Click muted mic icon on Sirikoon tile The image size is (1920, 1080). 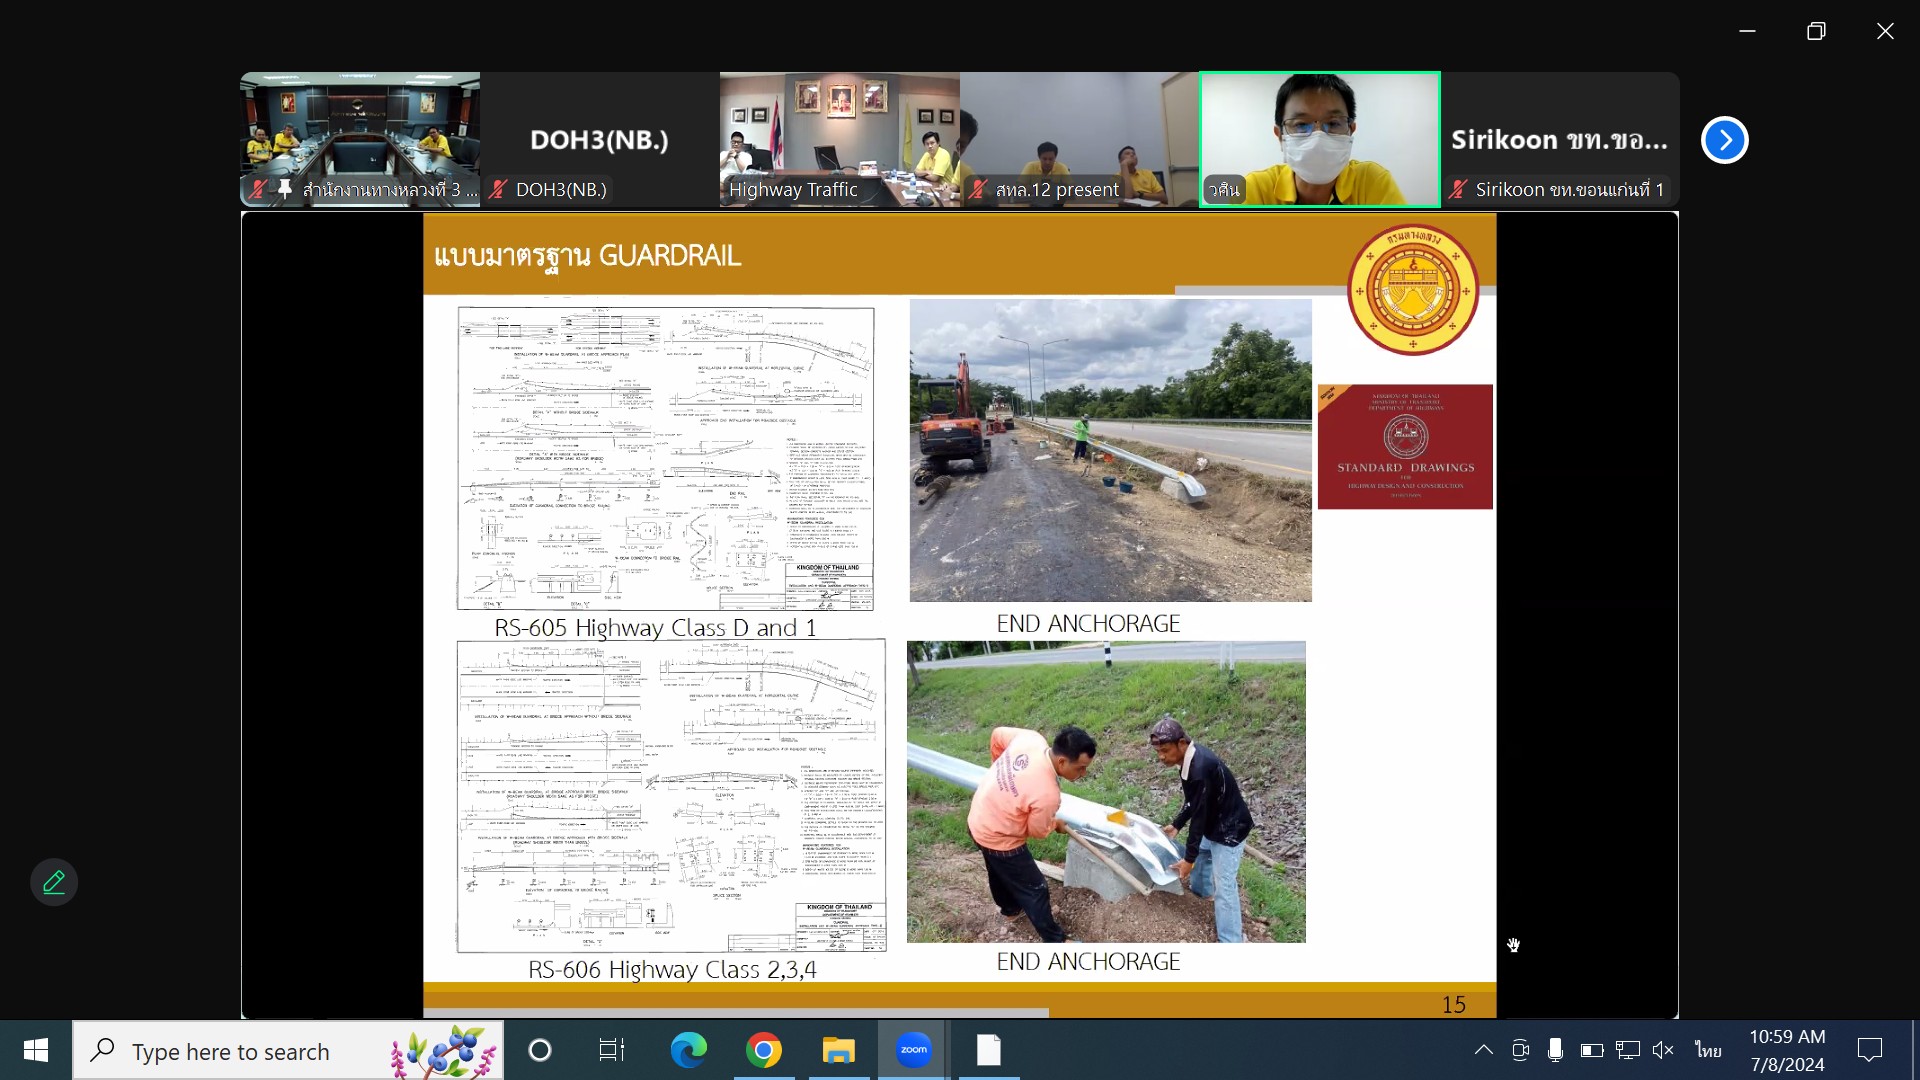click(1458, 189)
